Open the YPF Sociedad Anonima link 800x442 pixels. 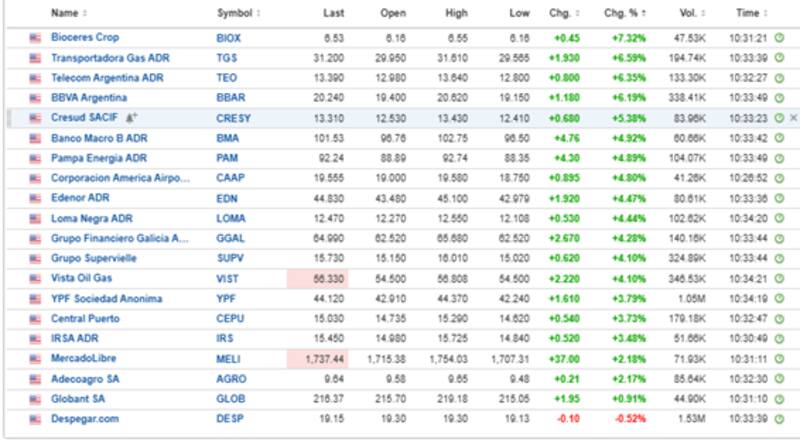pos(106,298)
